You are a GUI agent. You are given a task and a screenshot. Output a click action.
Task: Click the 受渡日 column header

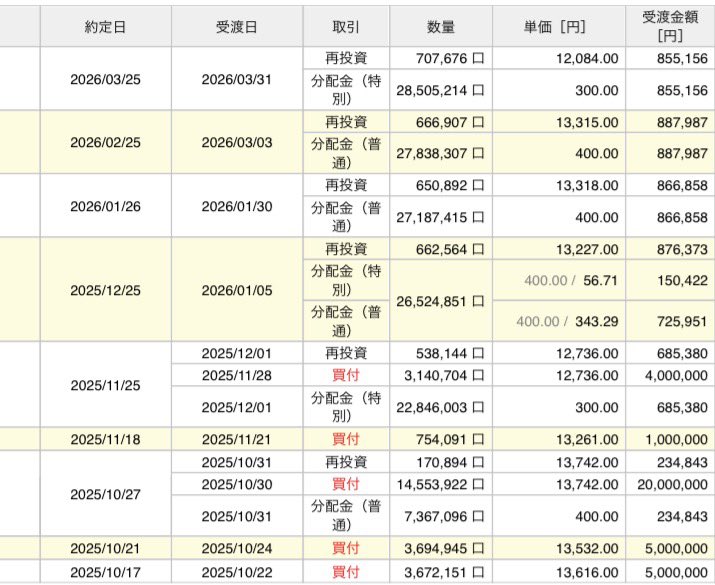237,27
